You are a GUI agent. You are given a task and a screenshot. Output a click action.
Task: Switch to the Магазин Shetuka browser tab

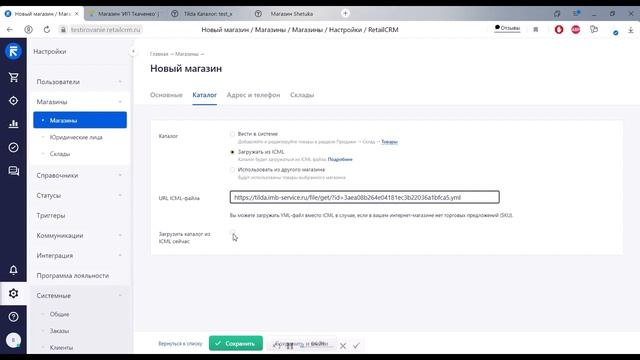click(291, 13)
